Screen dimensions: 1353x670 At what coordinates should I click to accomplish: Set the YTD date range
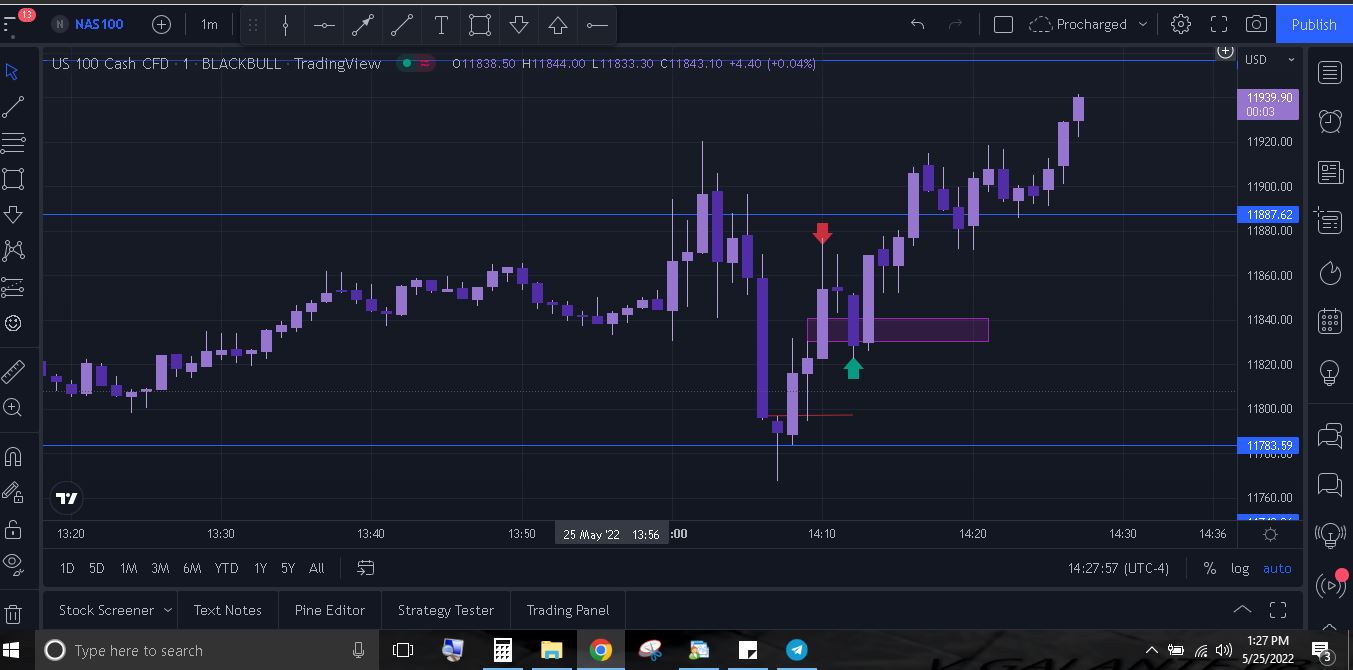coord(227,568)
